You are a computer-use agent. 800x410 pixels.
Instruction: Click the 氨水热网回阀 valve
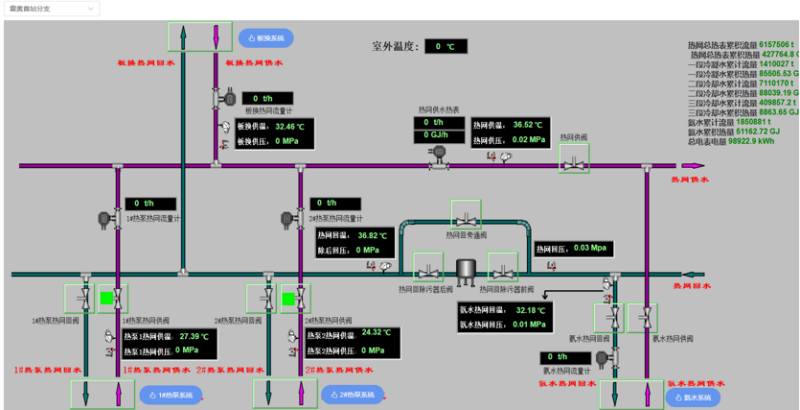click(609, 318)
